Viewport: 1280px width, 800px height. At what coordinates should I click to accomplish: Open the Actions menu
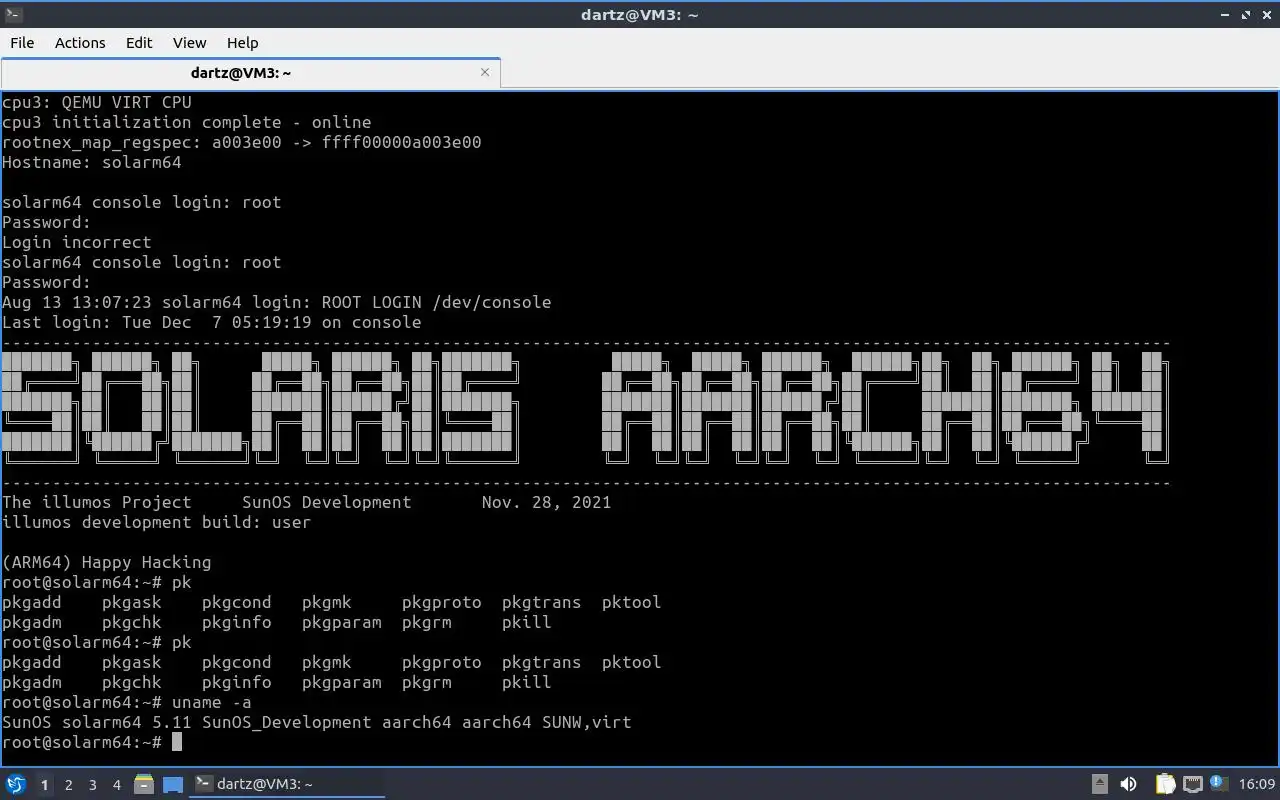click(80, 42)
